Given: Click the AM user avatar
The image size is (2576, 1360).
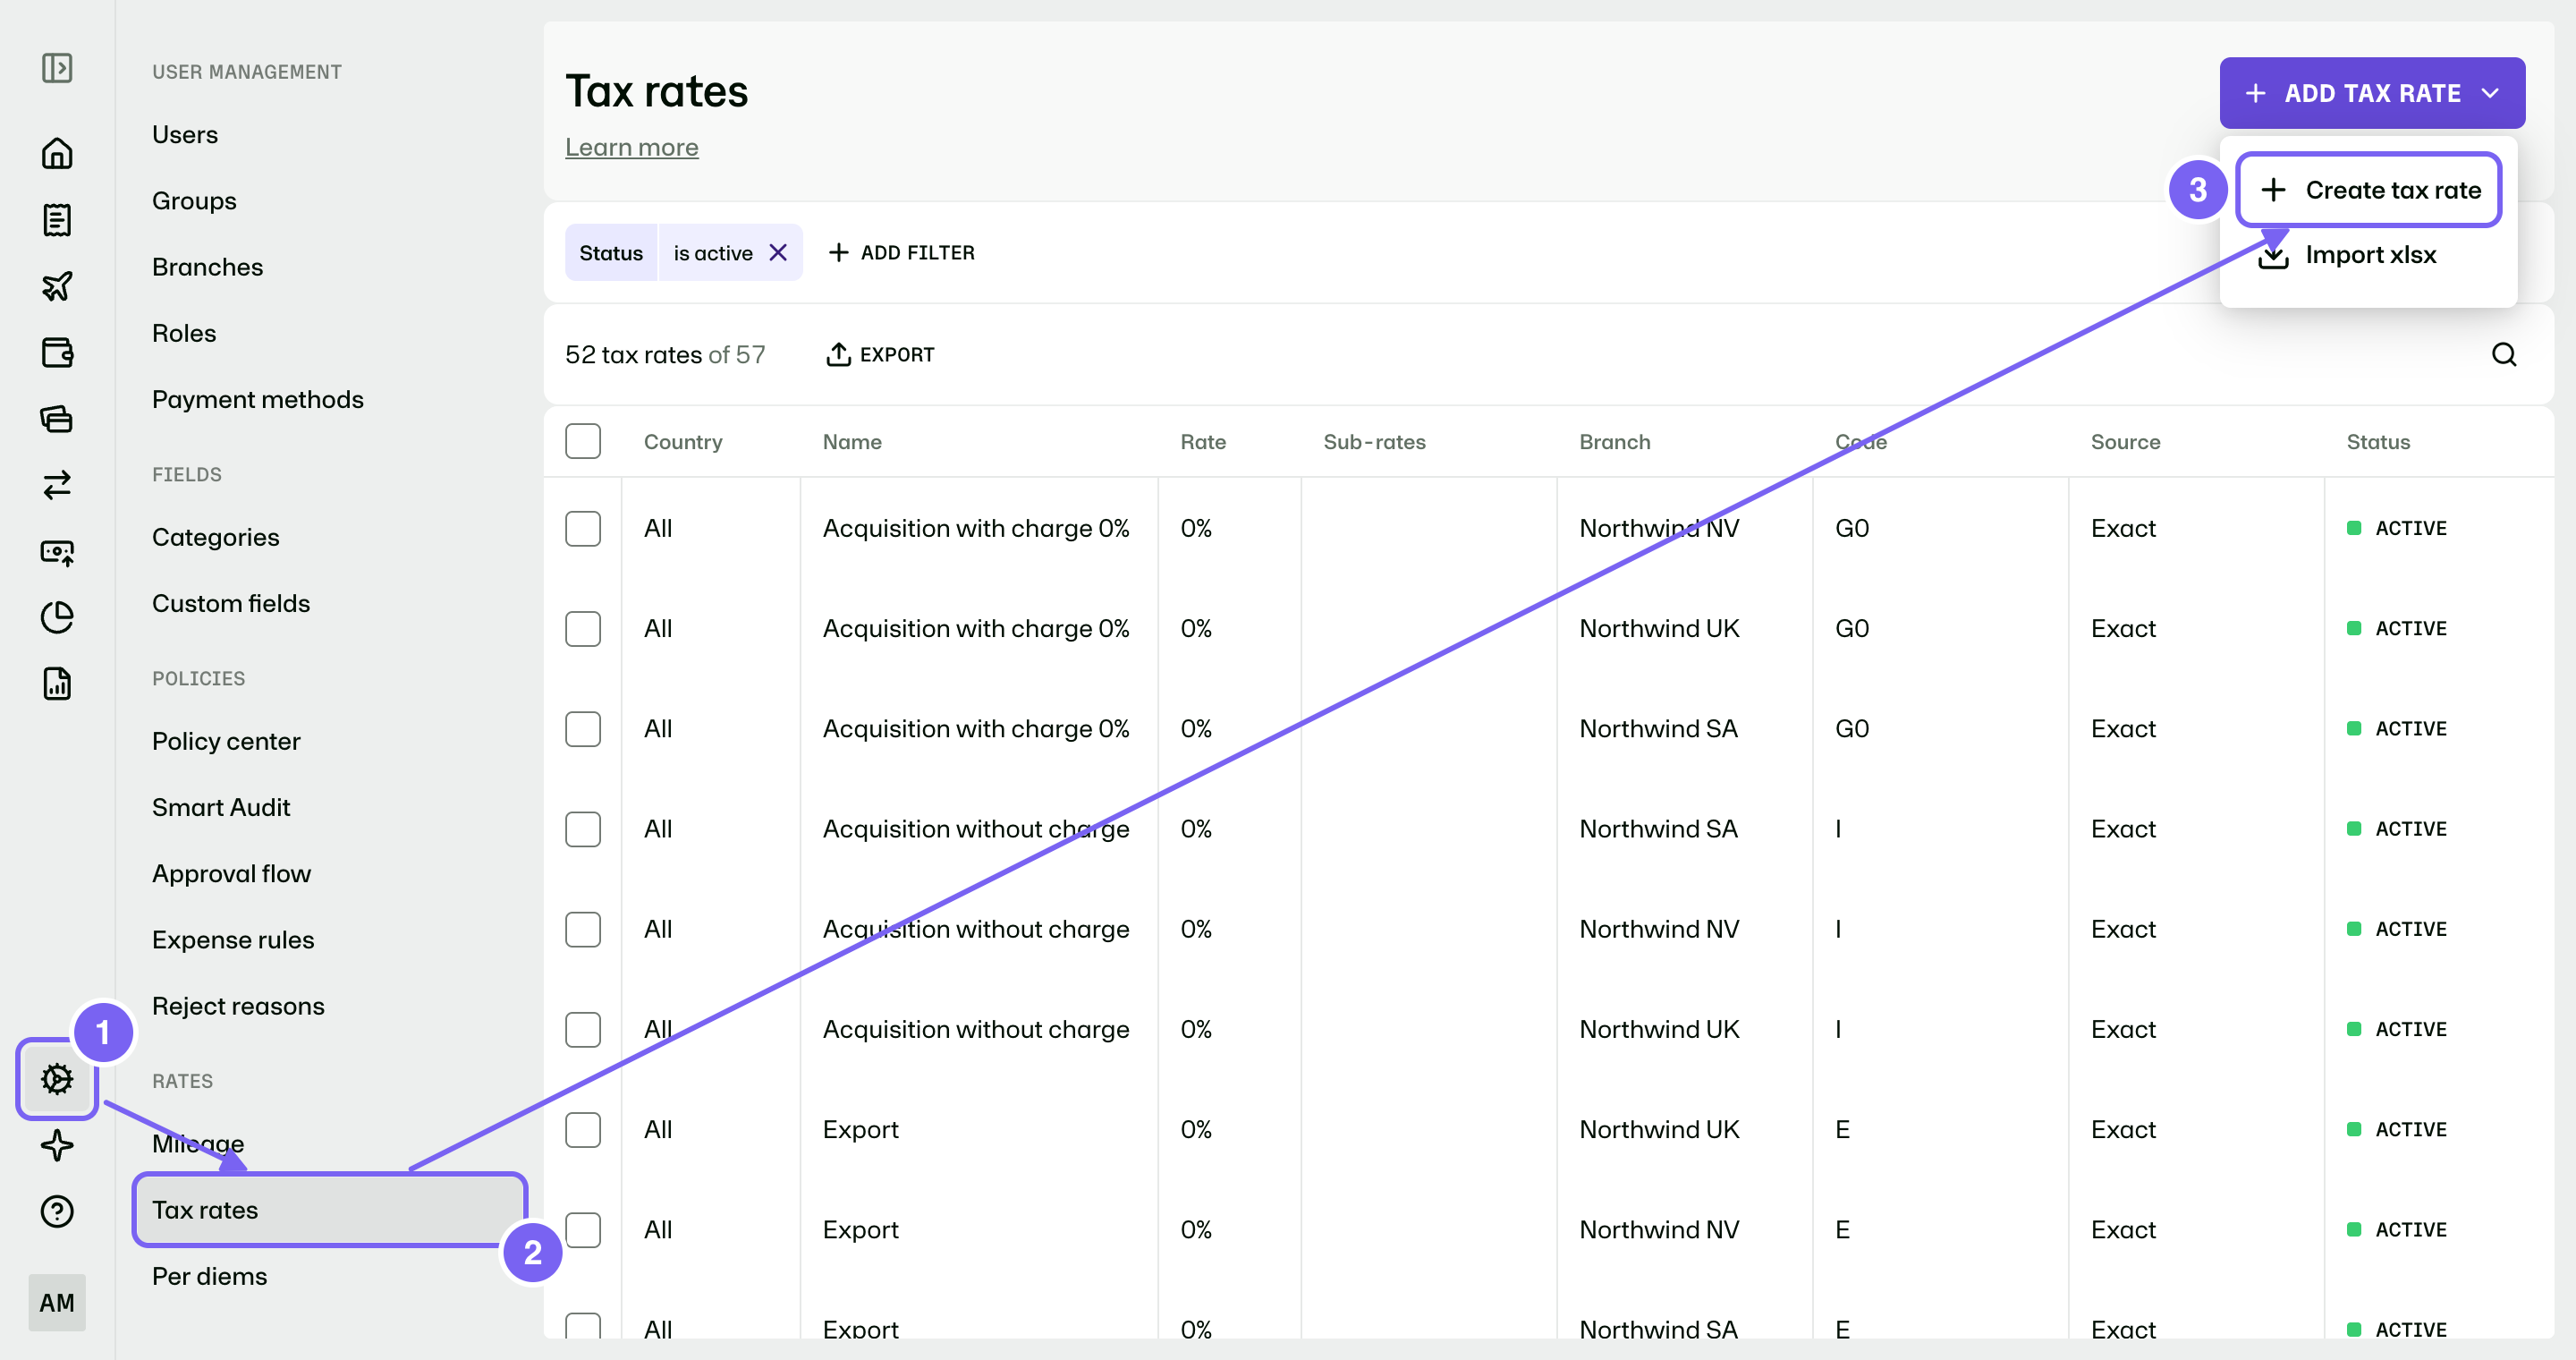Looking at the screenshot, I should pos(57,1302).
